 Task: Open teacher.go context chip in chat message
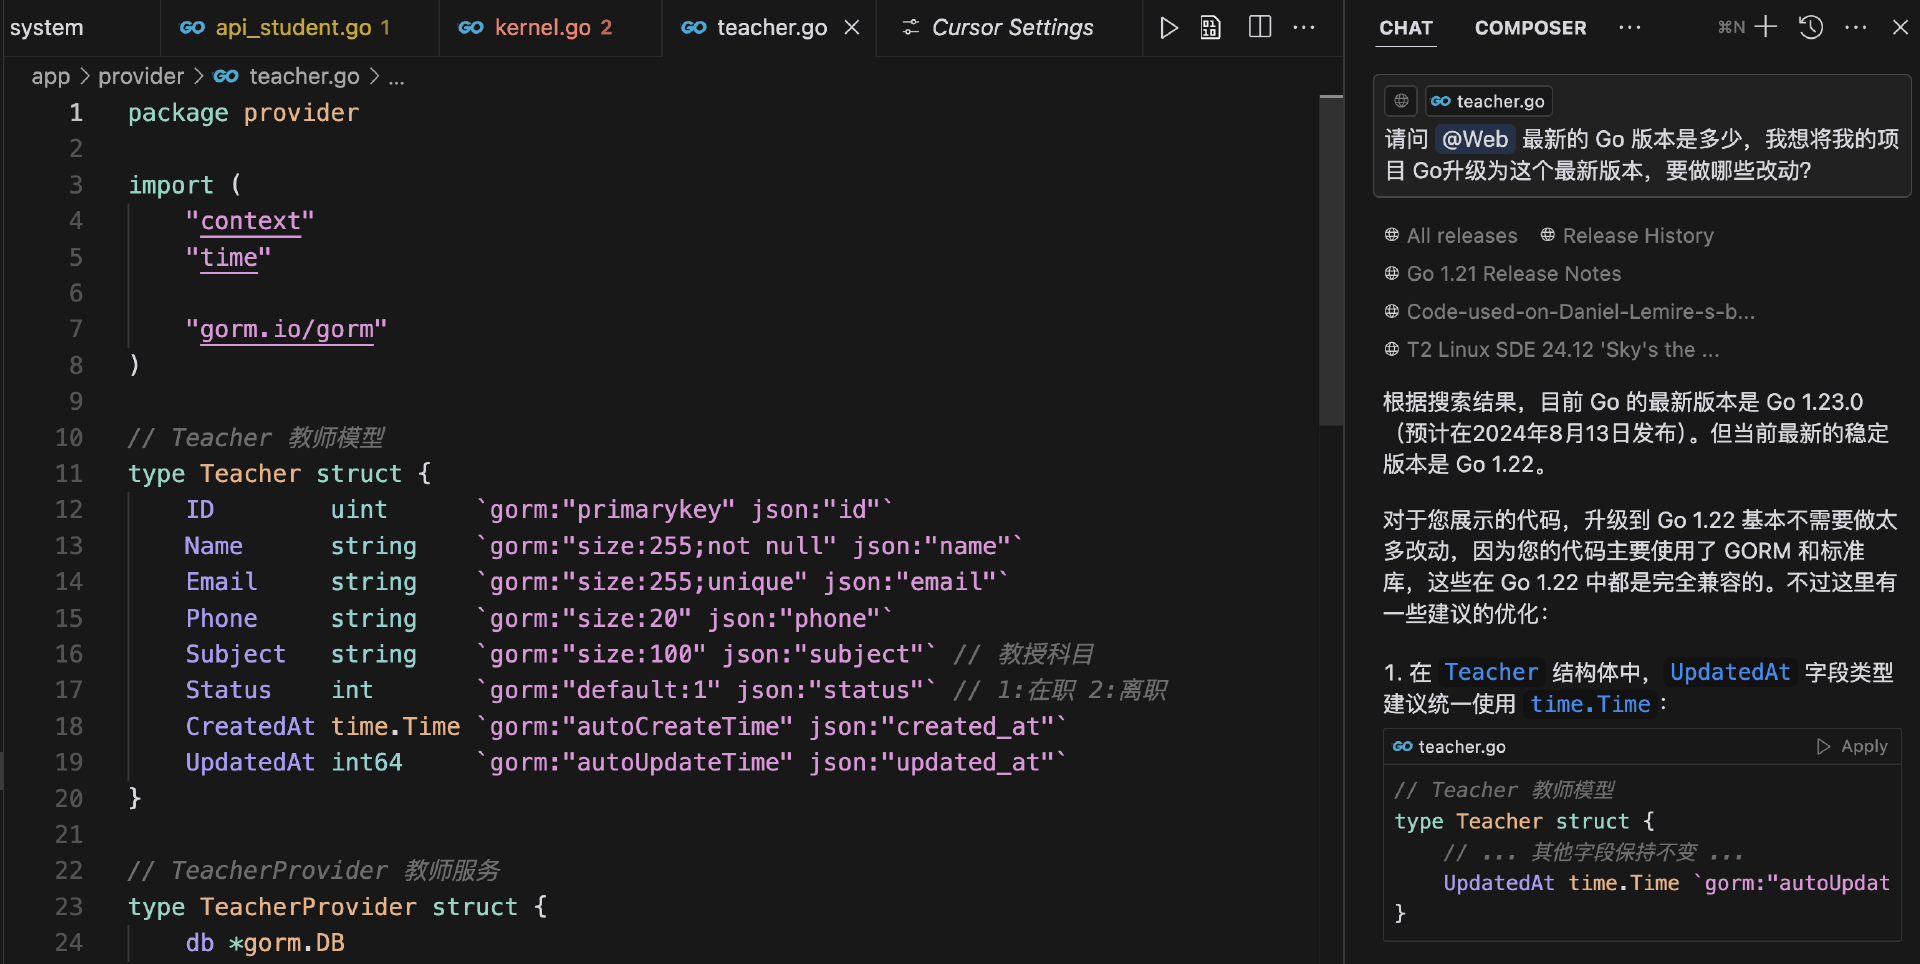[1489, 101]
